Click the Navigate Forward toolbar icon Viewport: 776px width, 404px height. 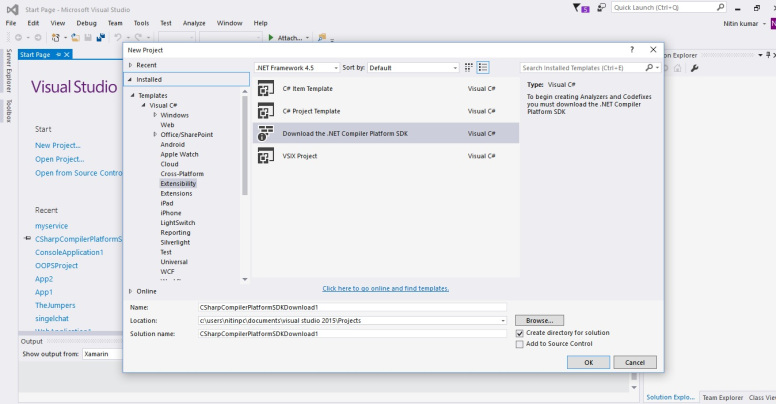pos(38,38)
